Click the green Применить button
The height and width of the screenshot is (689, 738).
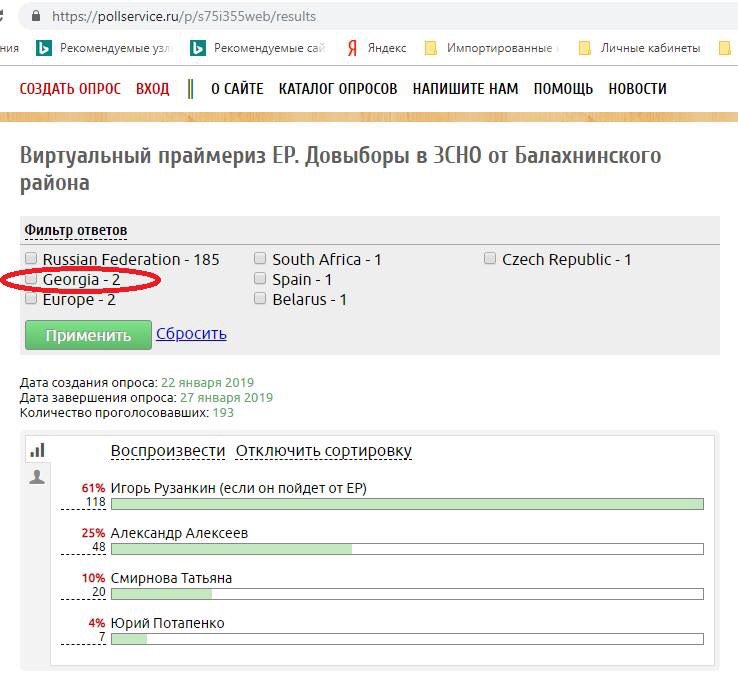click(88, 335)
